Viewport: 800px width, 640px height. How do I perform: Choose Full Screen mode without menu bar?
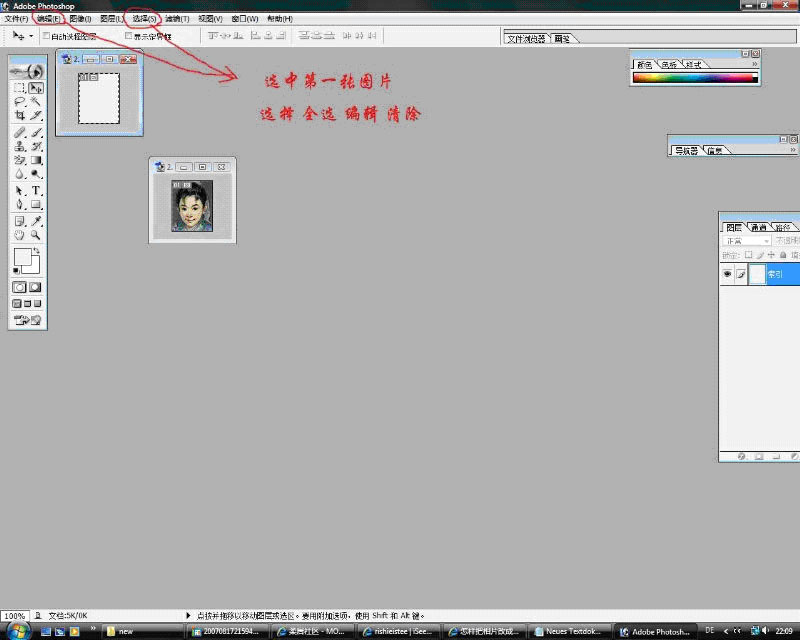(38, 304)
